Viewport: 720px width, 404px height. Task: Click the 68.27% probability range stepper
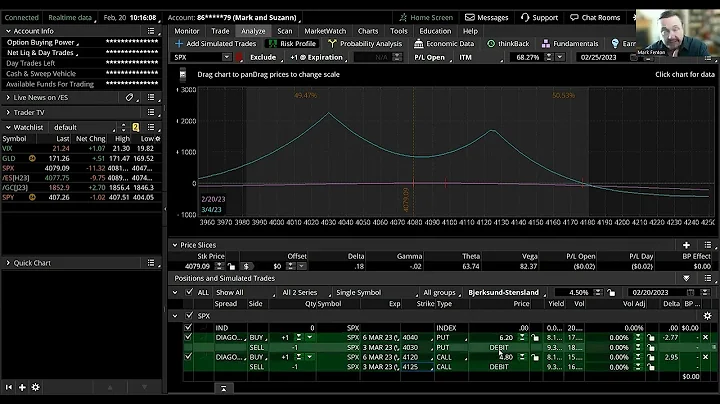point(549,57)
